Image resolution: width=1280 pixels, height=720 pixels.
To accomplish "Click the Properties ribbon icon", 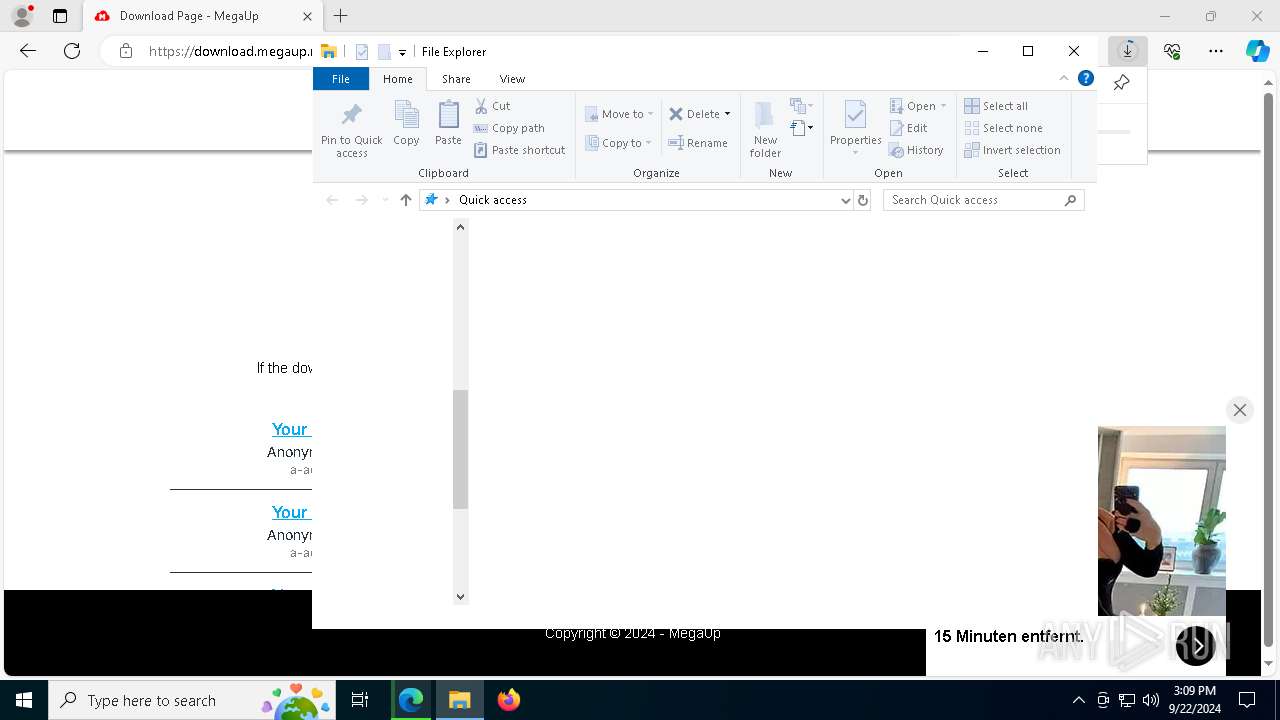I will click(855, 128).
